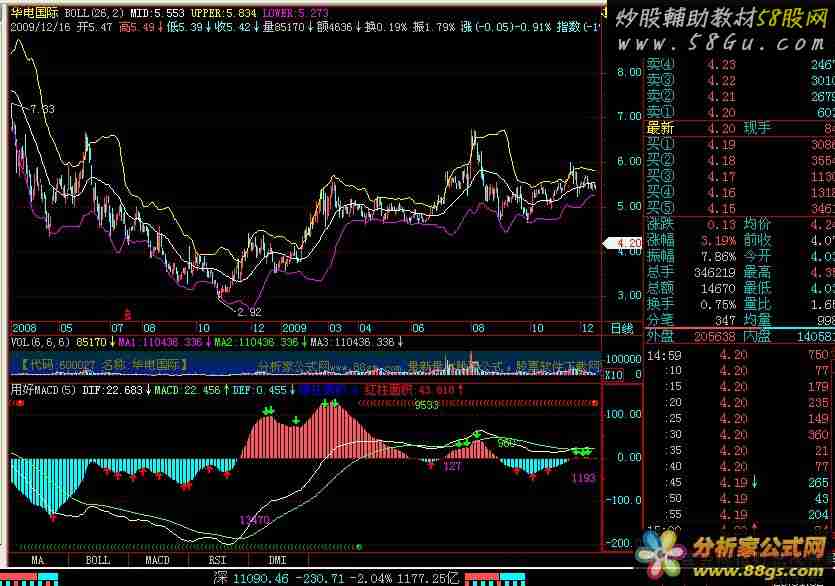Click the 8.00 price axis label
Image resolution: width=835 pixels, height=586 pixels.
pos(629,72)
